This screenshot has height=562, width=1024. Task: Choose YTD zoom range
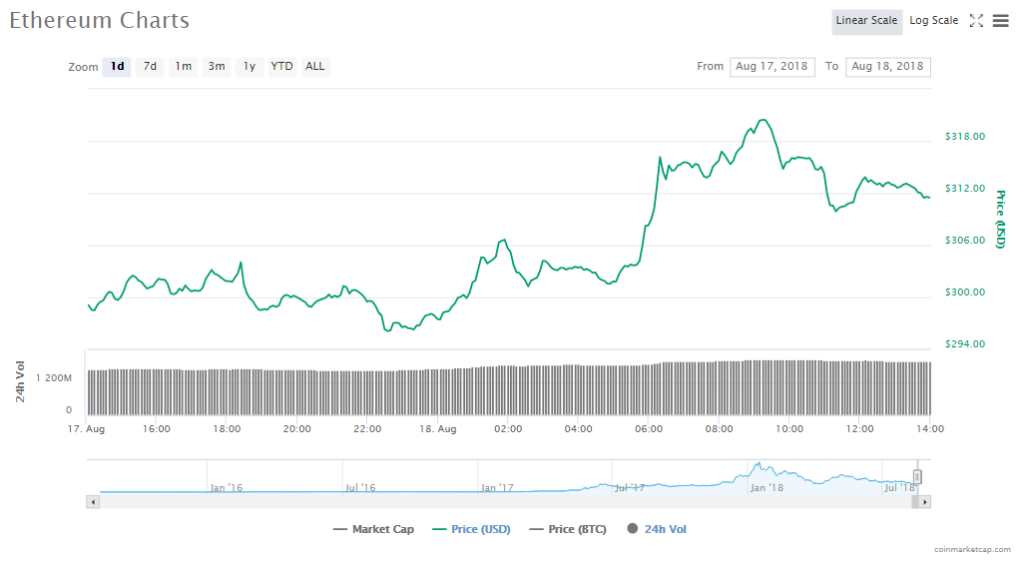[x=282, y=67]
